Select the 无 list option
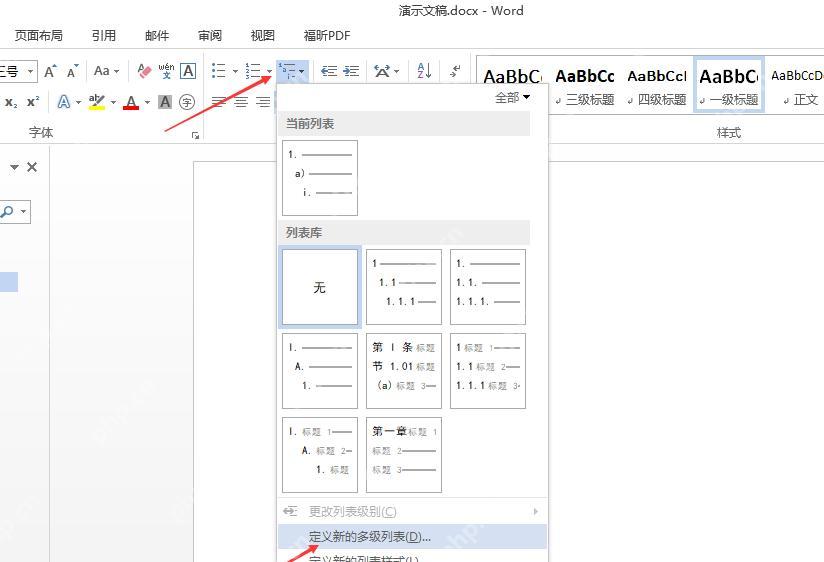The image size is (824, 562). click(320, 287)
